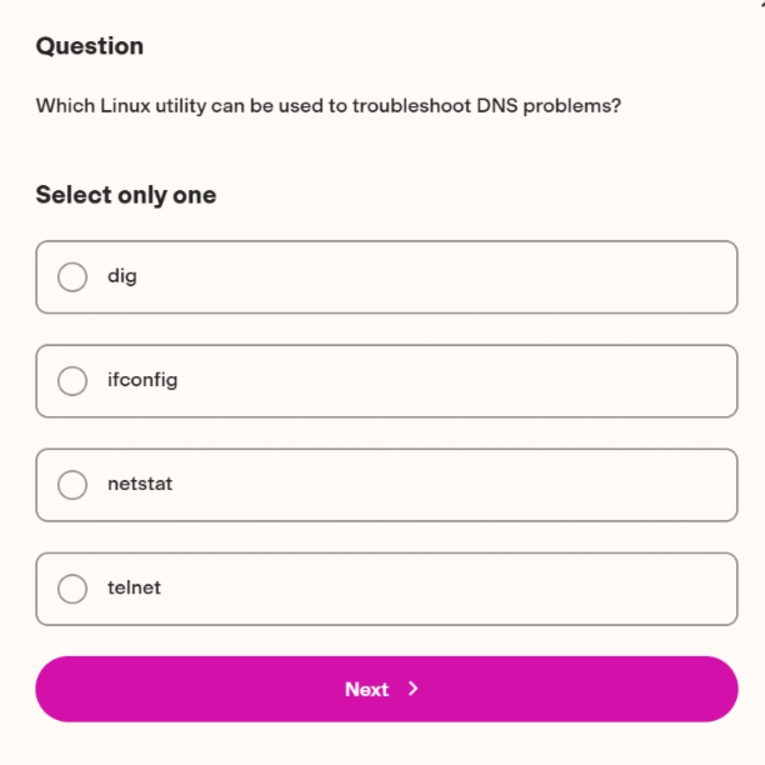The width and height of the screenshot is (765, 765).
Task: Click the "dig" answer label text
Action: [122, 277]
